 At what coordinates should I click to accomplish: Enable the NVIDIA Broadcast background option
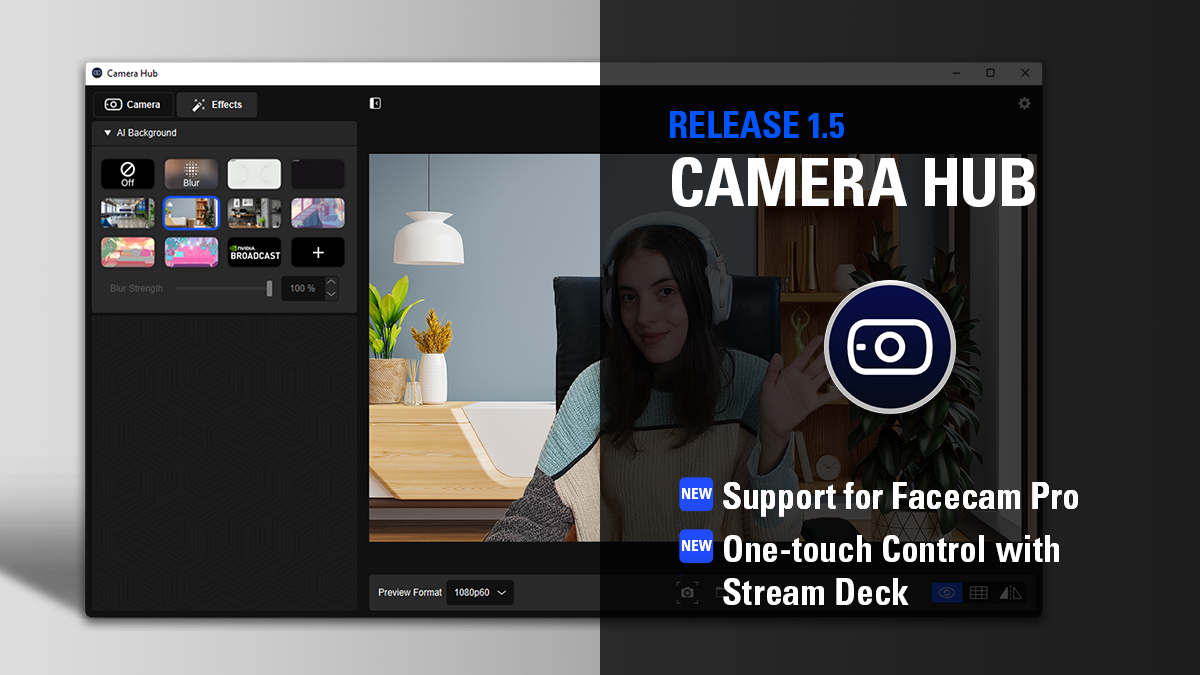pyautogui.click(x=254, y=252)
